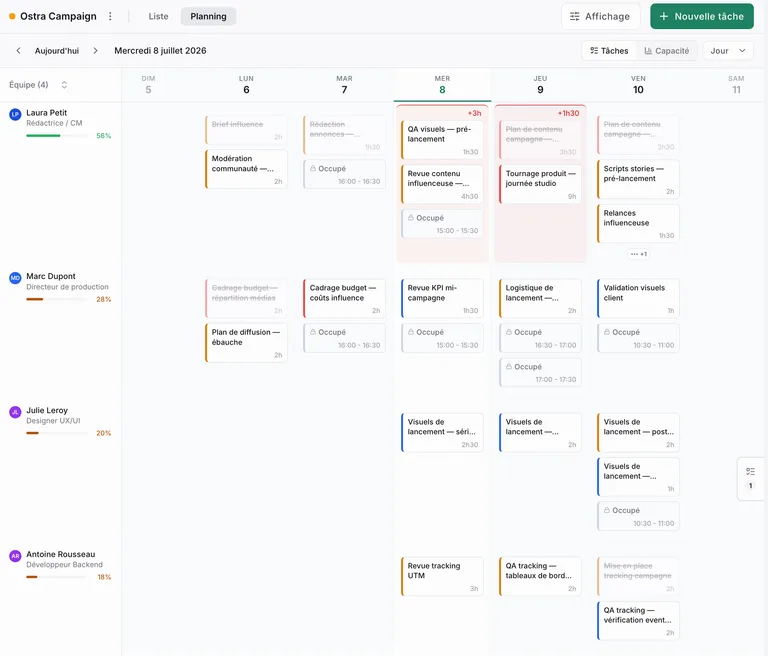Viewport: 768px width, 656px height.
Task: Go to previous period arrow
Action: pos(18,50)
